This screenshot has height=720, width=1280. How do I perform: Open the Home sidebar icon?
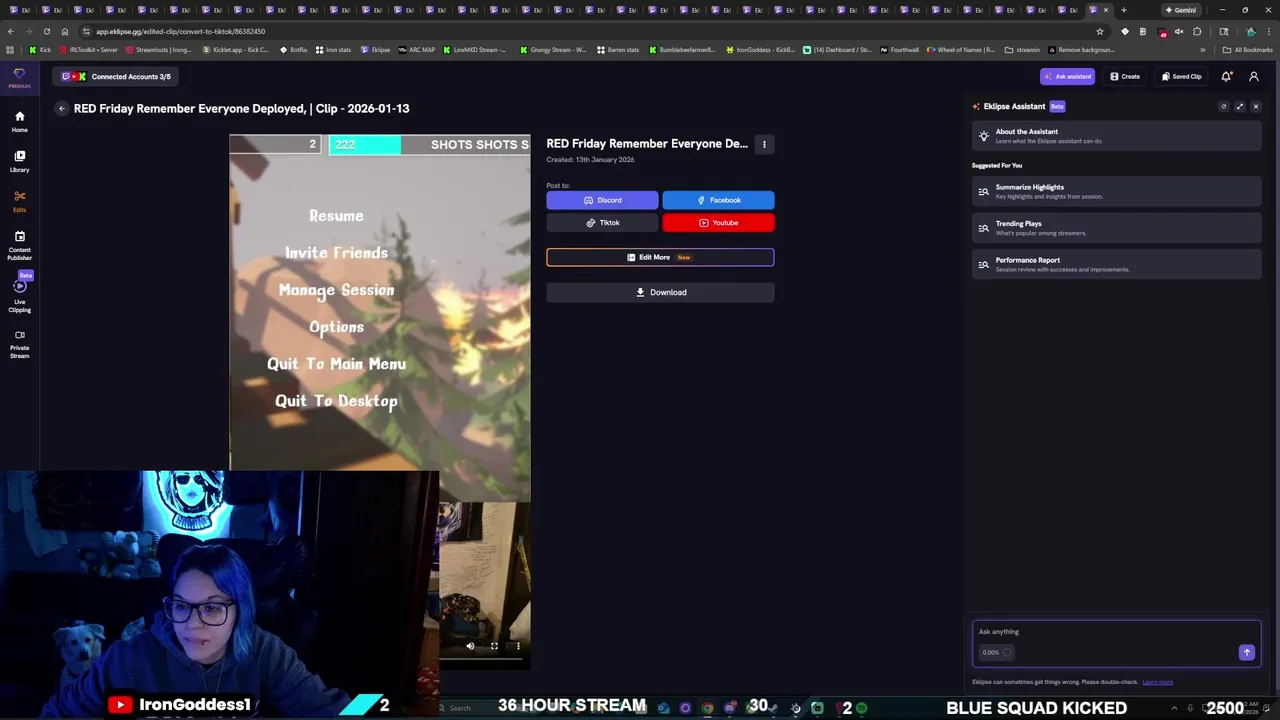(x=19, y=122)
